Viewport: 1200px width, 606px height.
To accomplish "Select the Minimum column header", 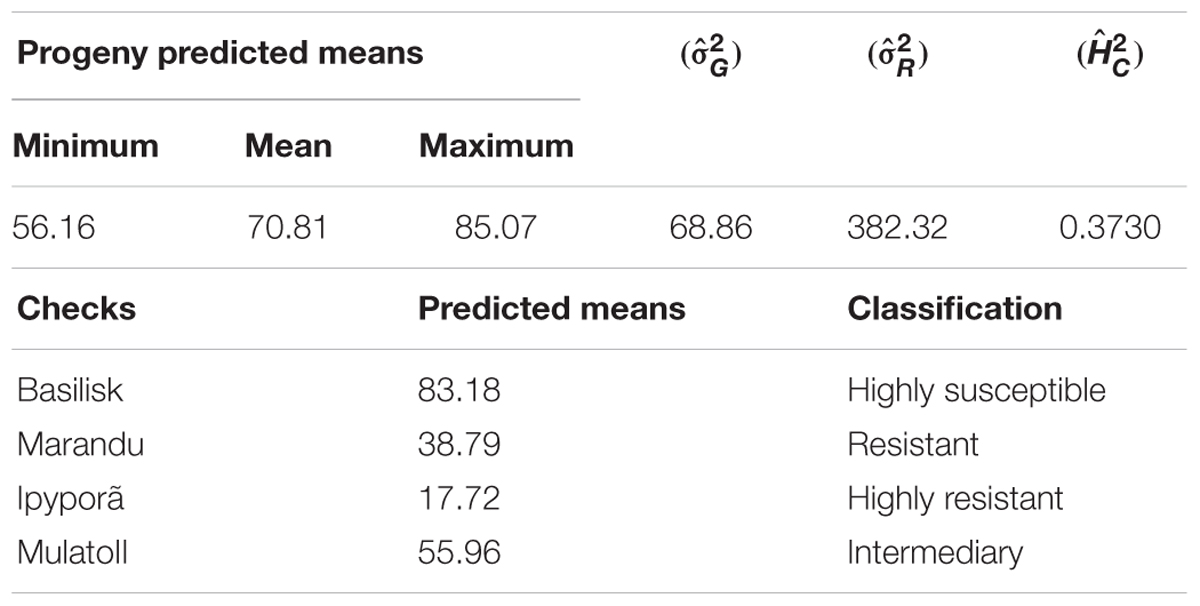I will coord(86,146).
